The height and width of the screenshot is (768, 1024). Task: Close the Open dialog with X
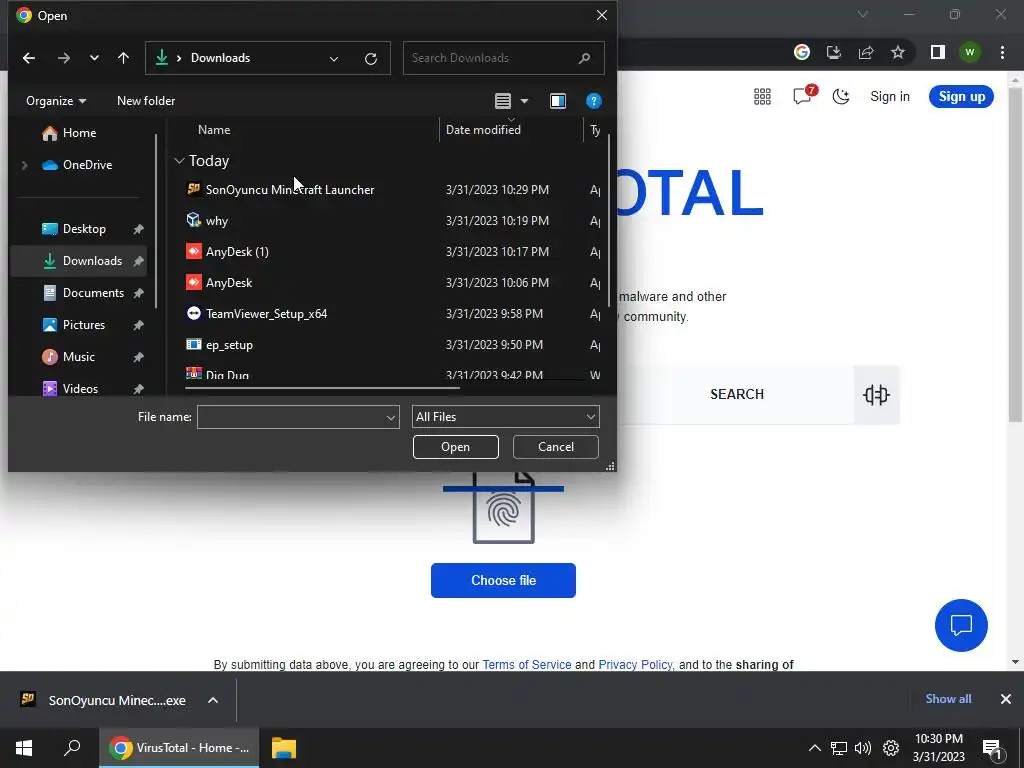[601, 15]
